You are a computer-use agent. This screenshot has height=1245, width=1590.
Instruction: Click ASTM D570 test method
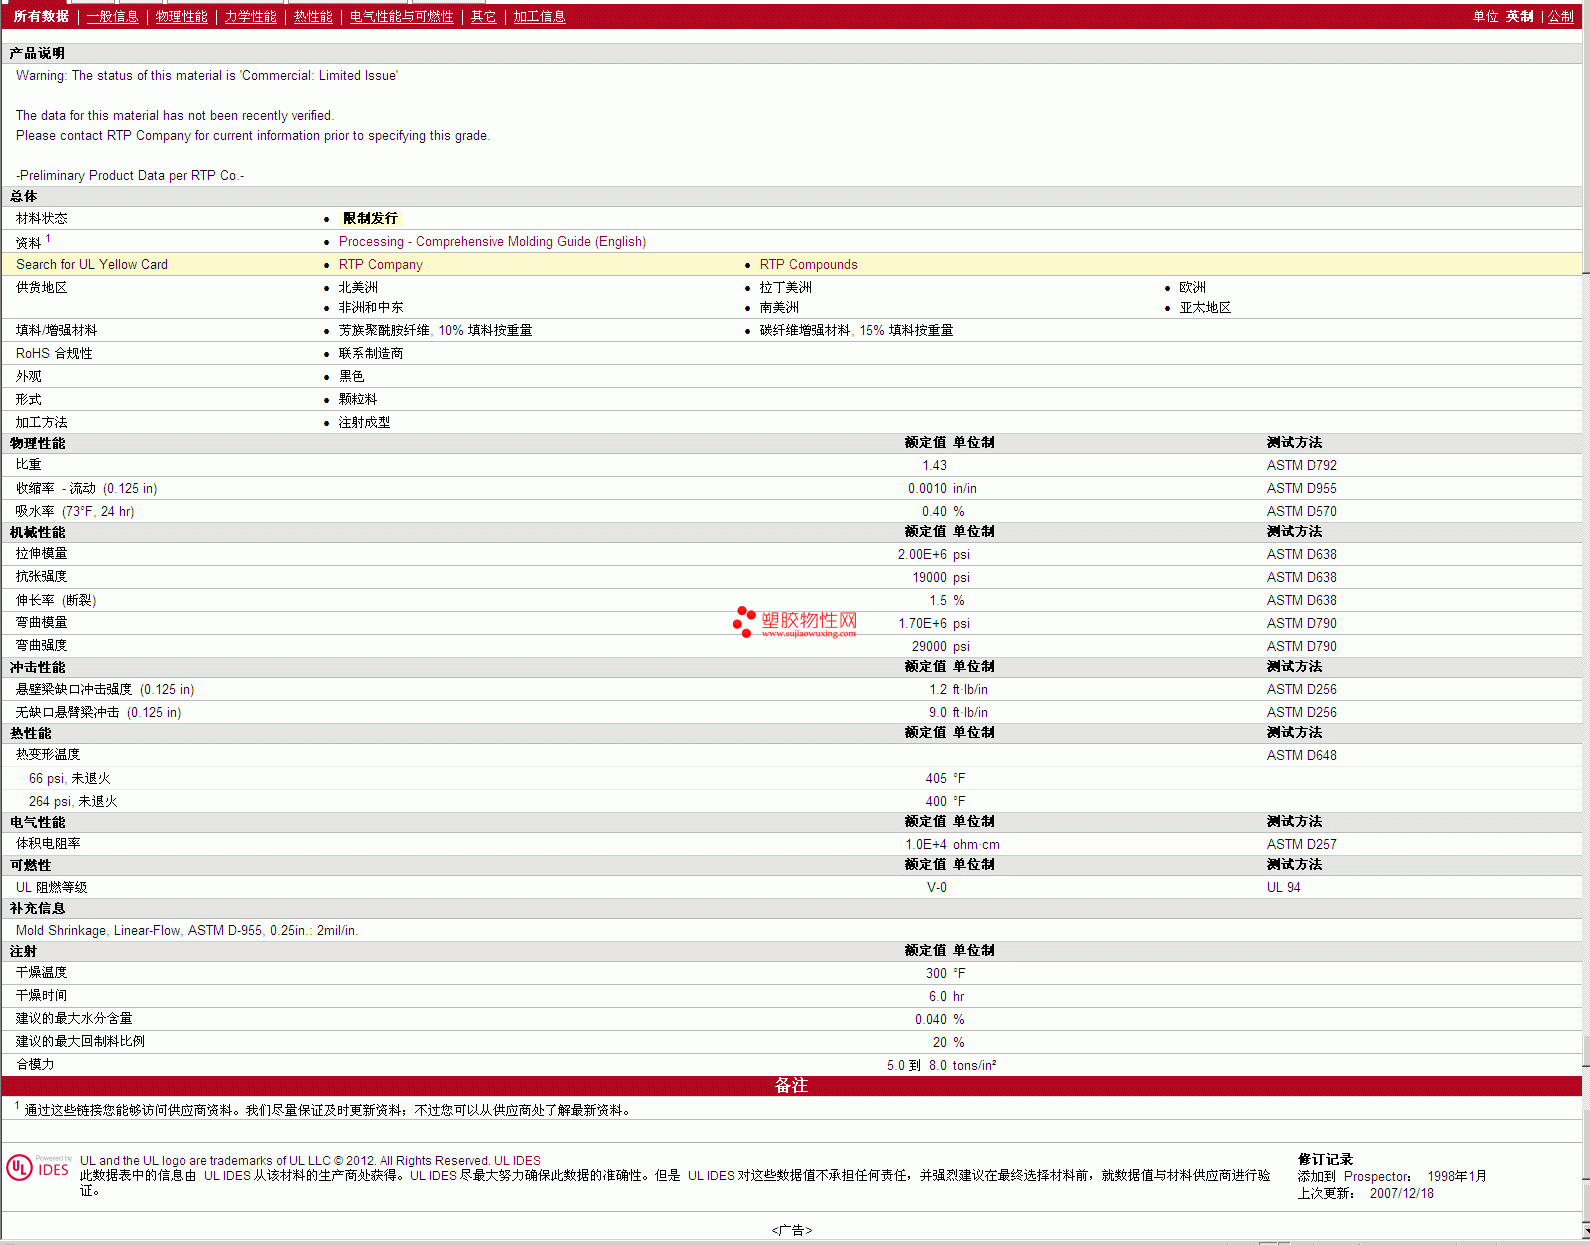(x=1301, y=512)
